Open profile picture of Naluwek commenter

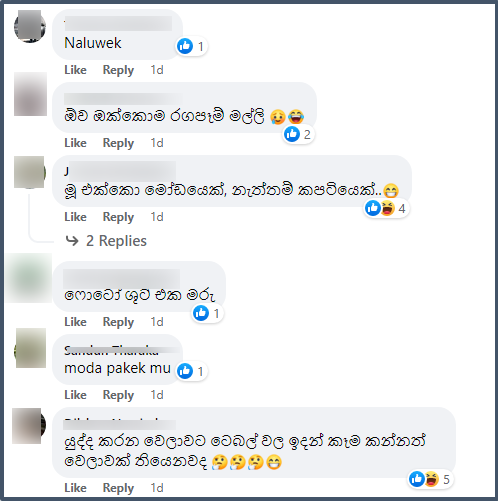click(30, 26)
